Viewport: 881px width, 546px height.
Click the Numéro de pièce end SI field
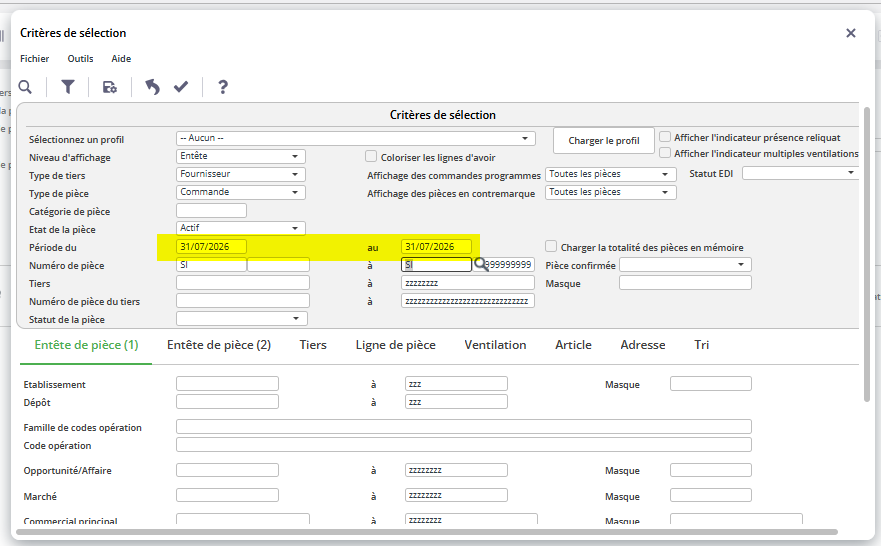pyautogui.click(x=437, y=265)
